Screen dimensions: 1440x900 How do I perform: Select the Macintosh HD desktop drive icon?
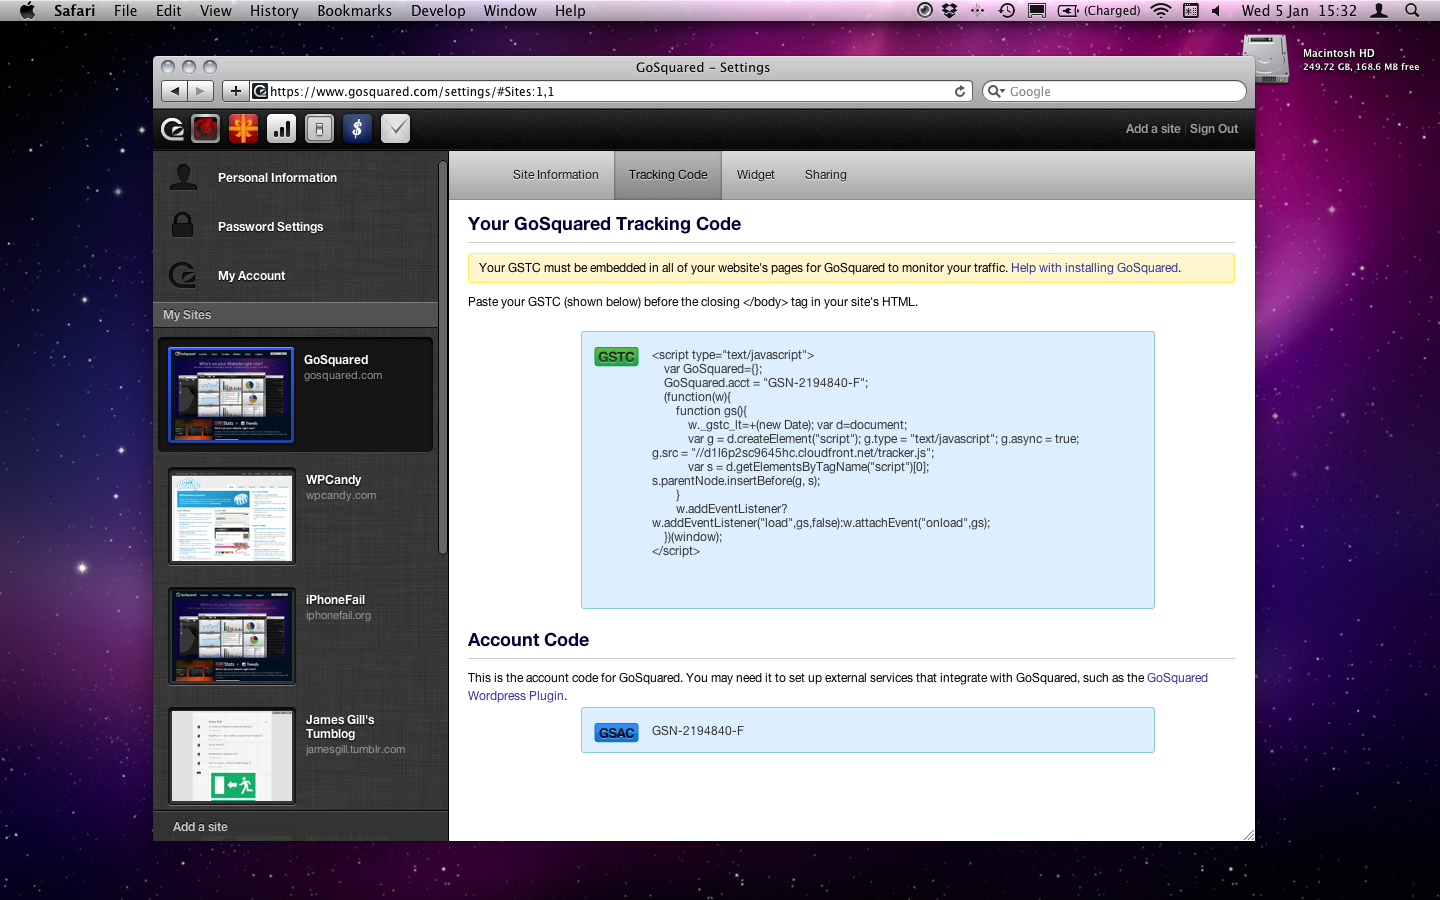click(1265, 59)
